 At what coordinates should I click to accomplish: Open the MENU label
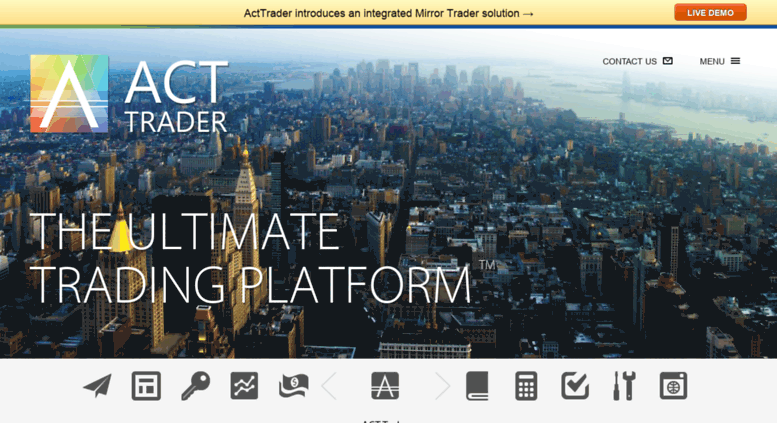pyautogui.click(x=712, y=61)
